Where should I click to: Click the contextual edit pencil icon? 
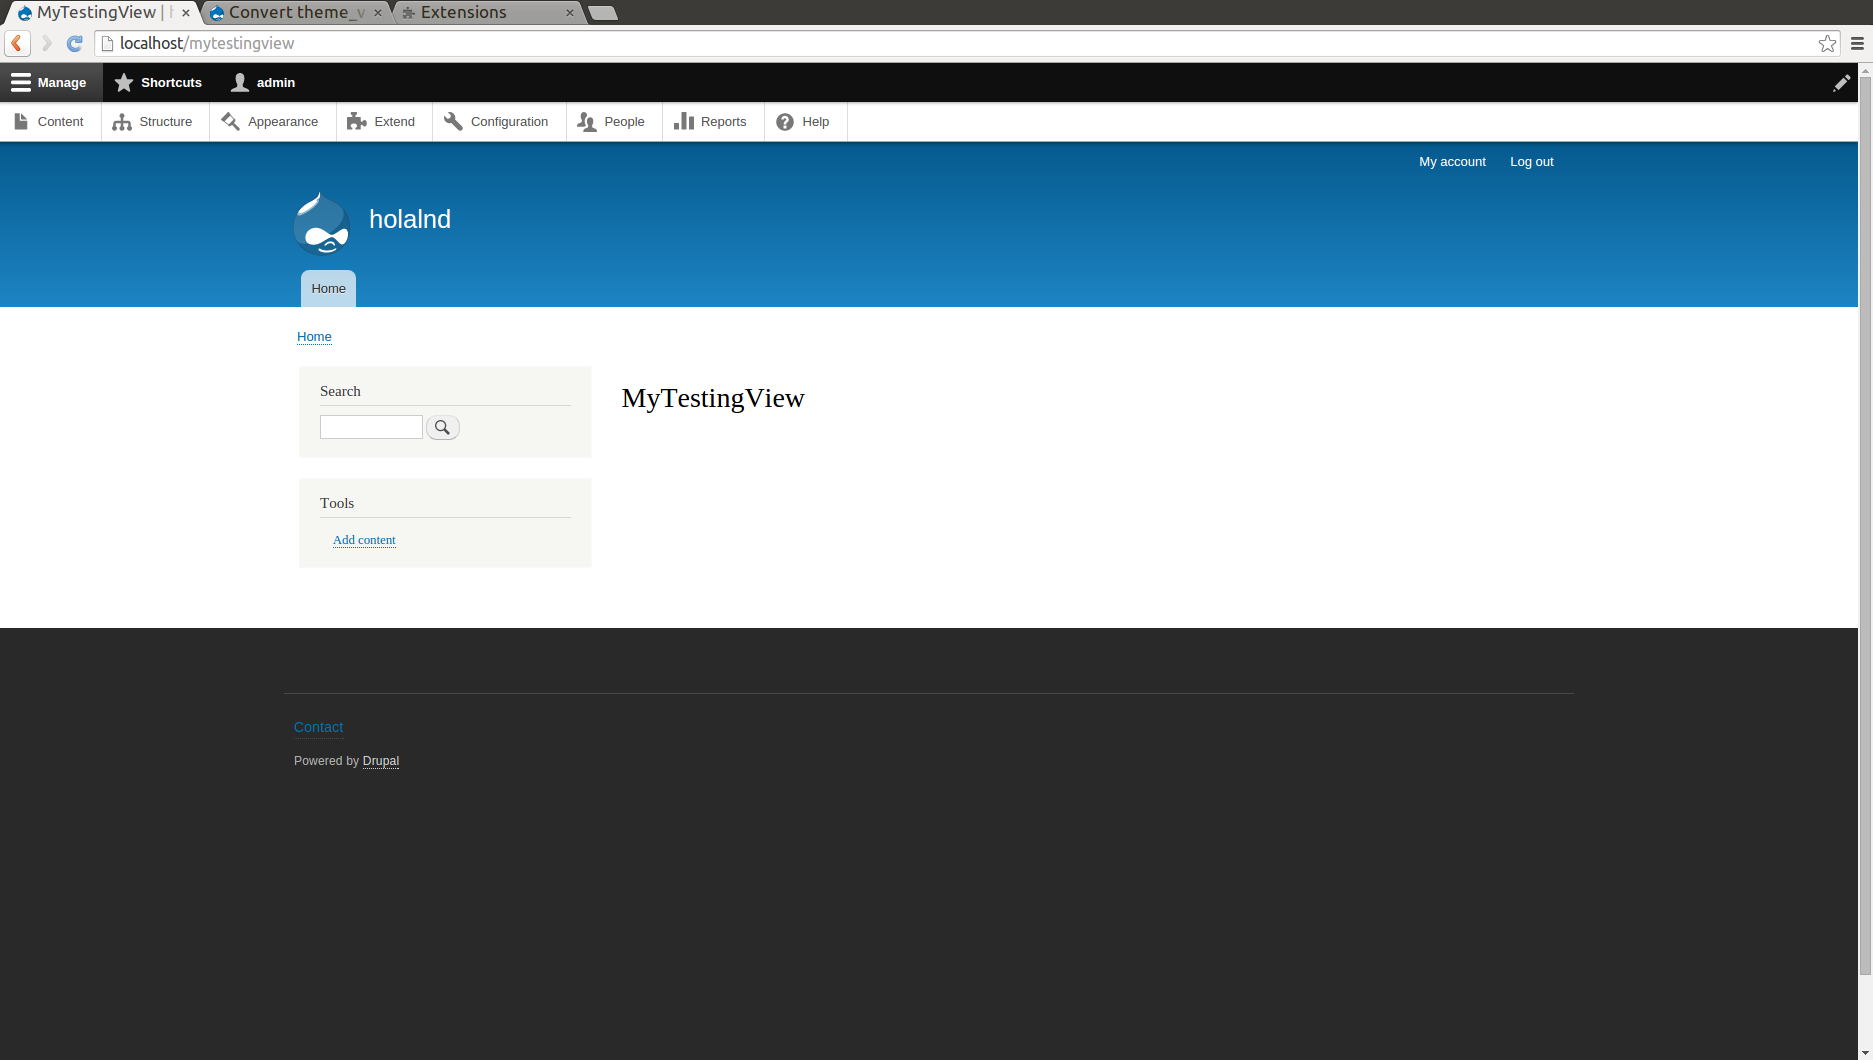(1841, 82)
